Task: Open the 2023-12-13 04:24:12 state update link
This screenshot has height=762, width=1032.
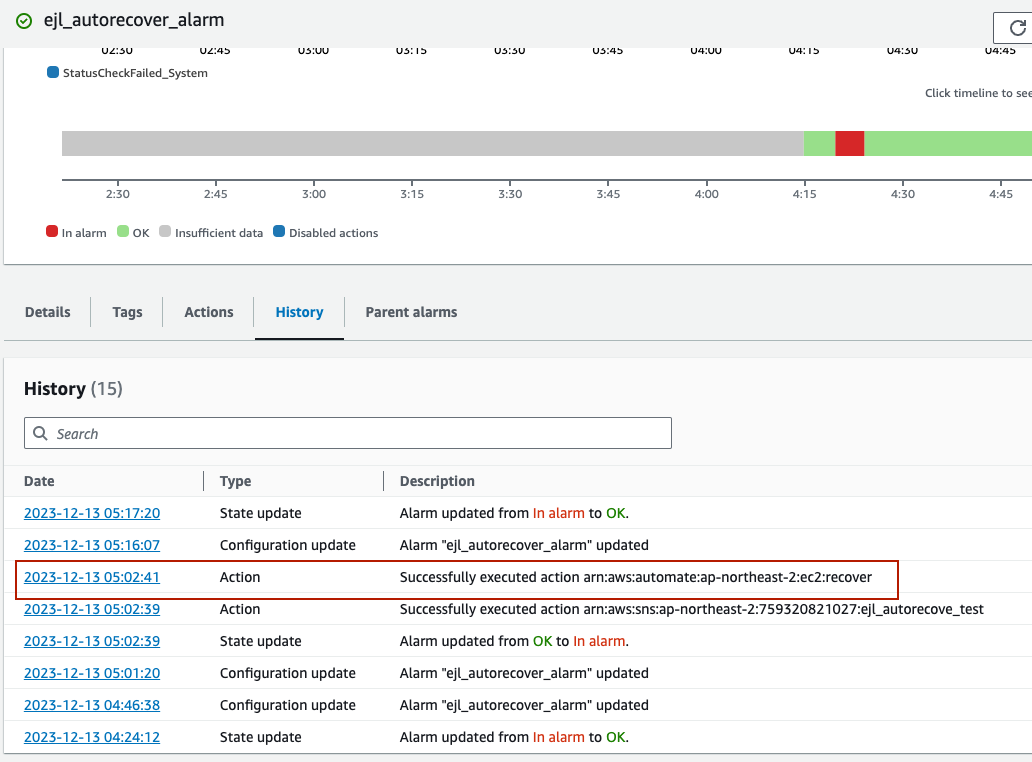Action: coord(92,737)
